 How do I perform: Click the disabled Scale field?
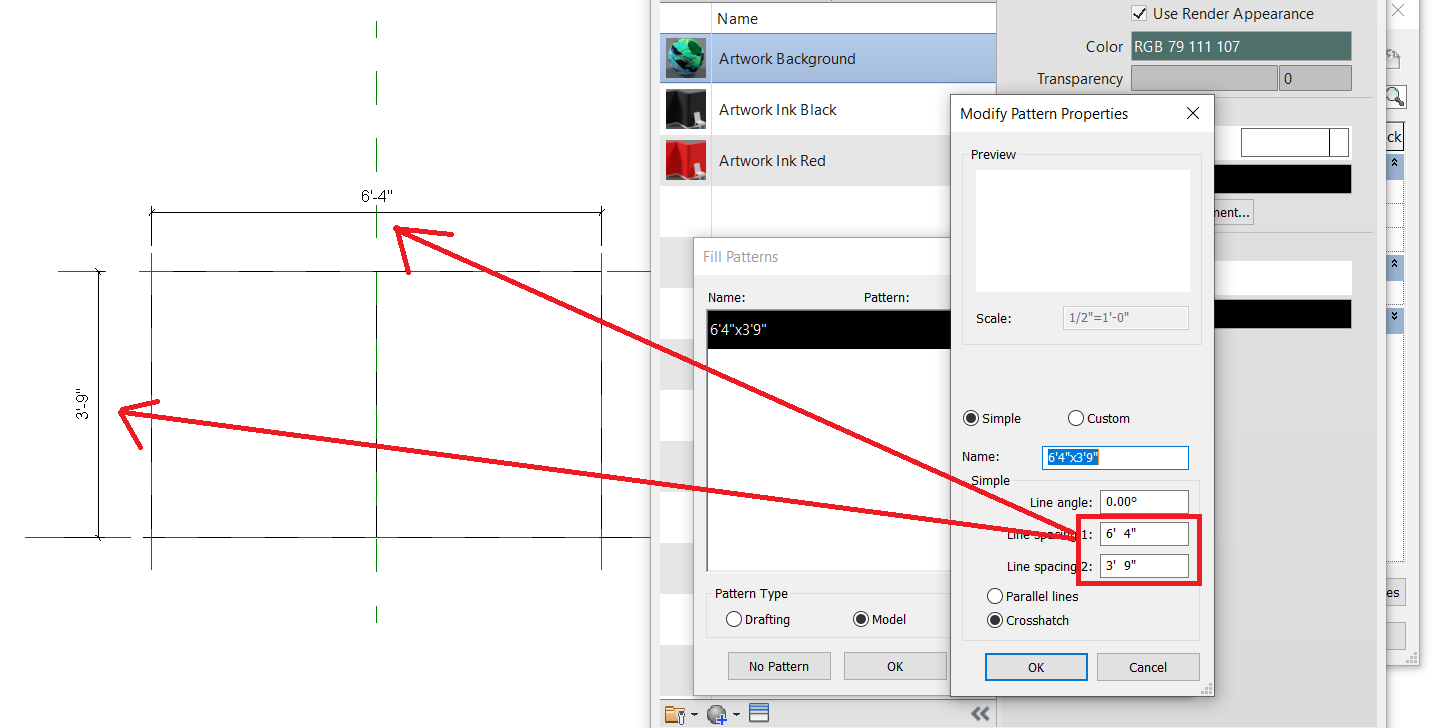coord(1125,318)
